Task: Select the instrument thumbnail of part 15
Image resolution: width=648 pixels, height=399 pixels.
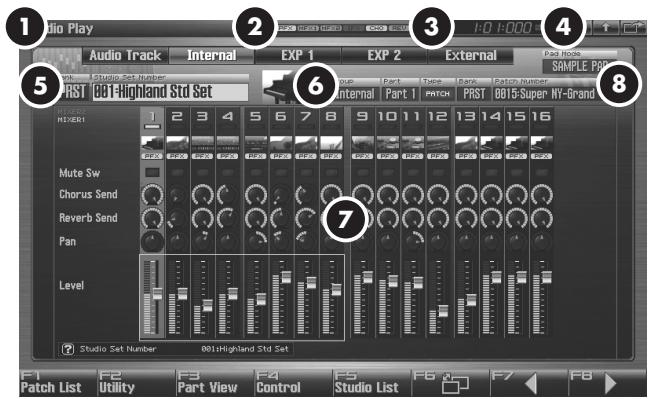Action: pos(516,144)
